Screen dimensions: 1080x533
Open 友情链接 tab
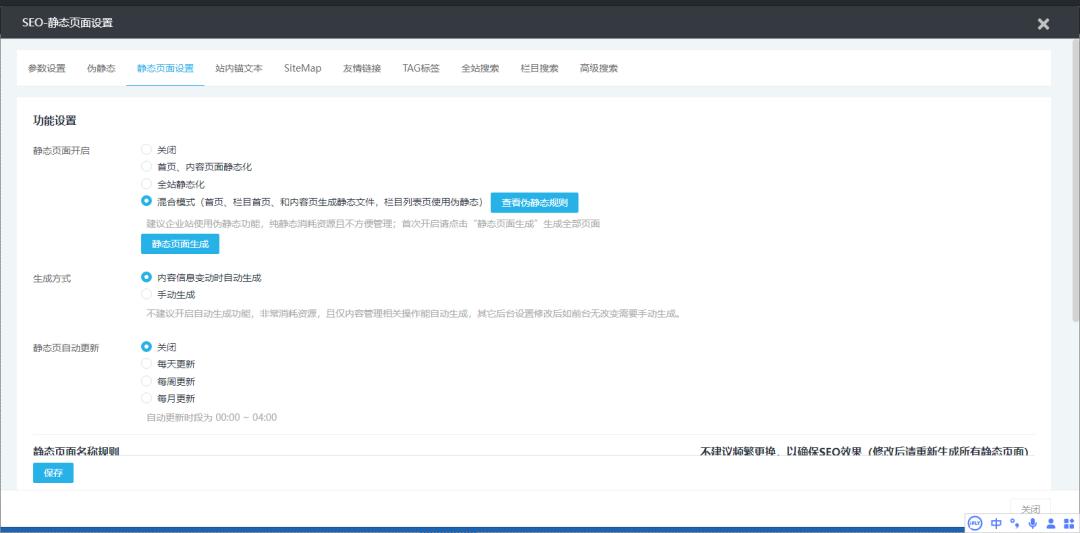[x=362, y=68]
